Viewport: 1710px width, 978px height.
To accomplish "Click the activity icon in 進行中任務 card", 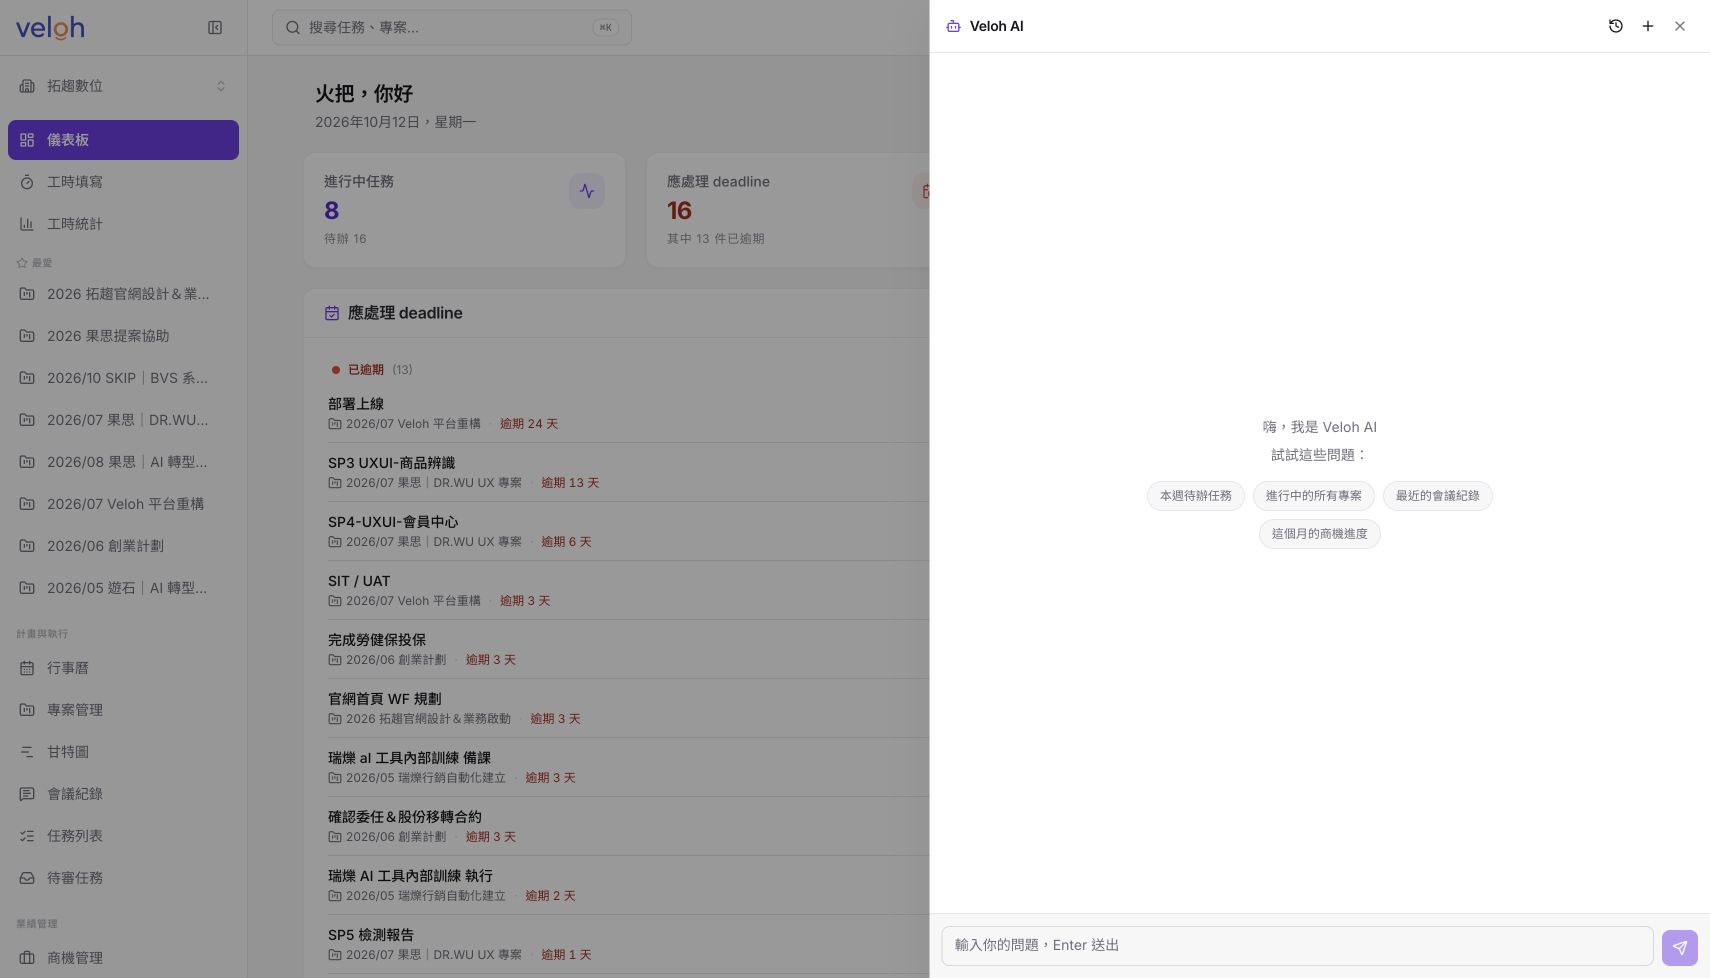I will (x=587, y=191).
